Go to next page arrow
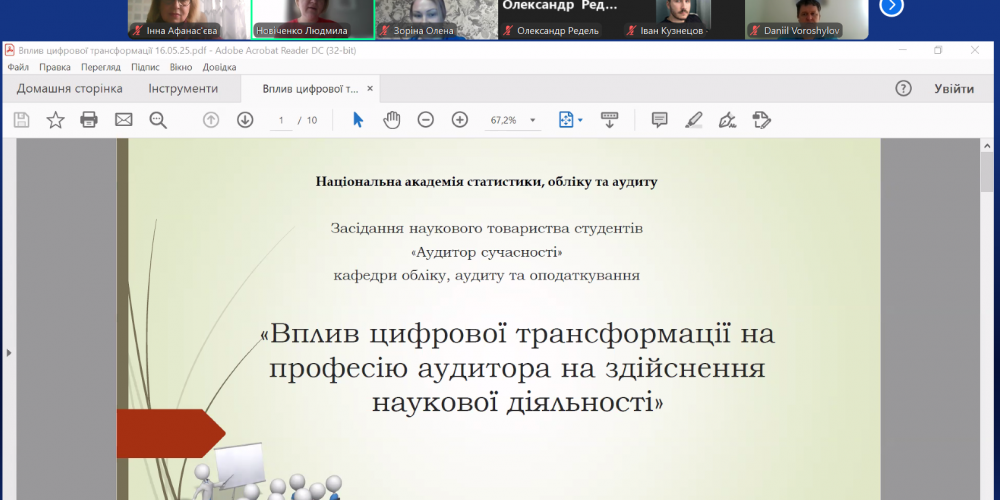 click(x=245, y=120)
